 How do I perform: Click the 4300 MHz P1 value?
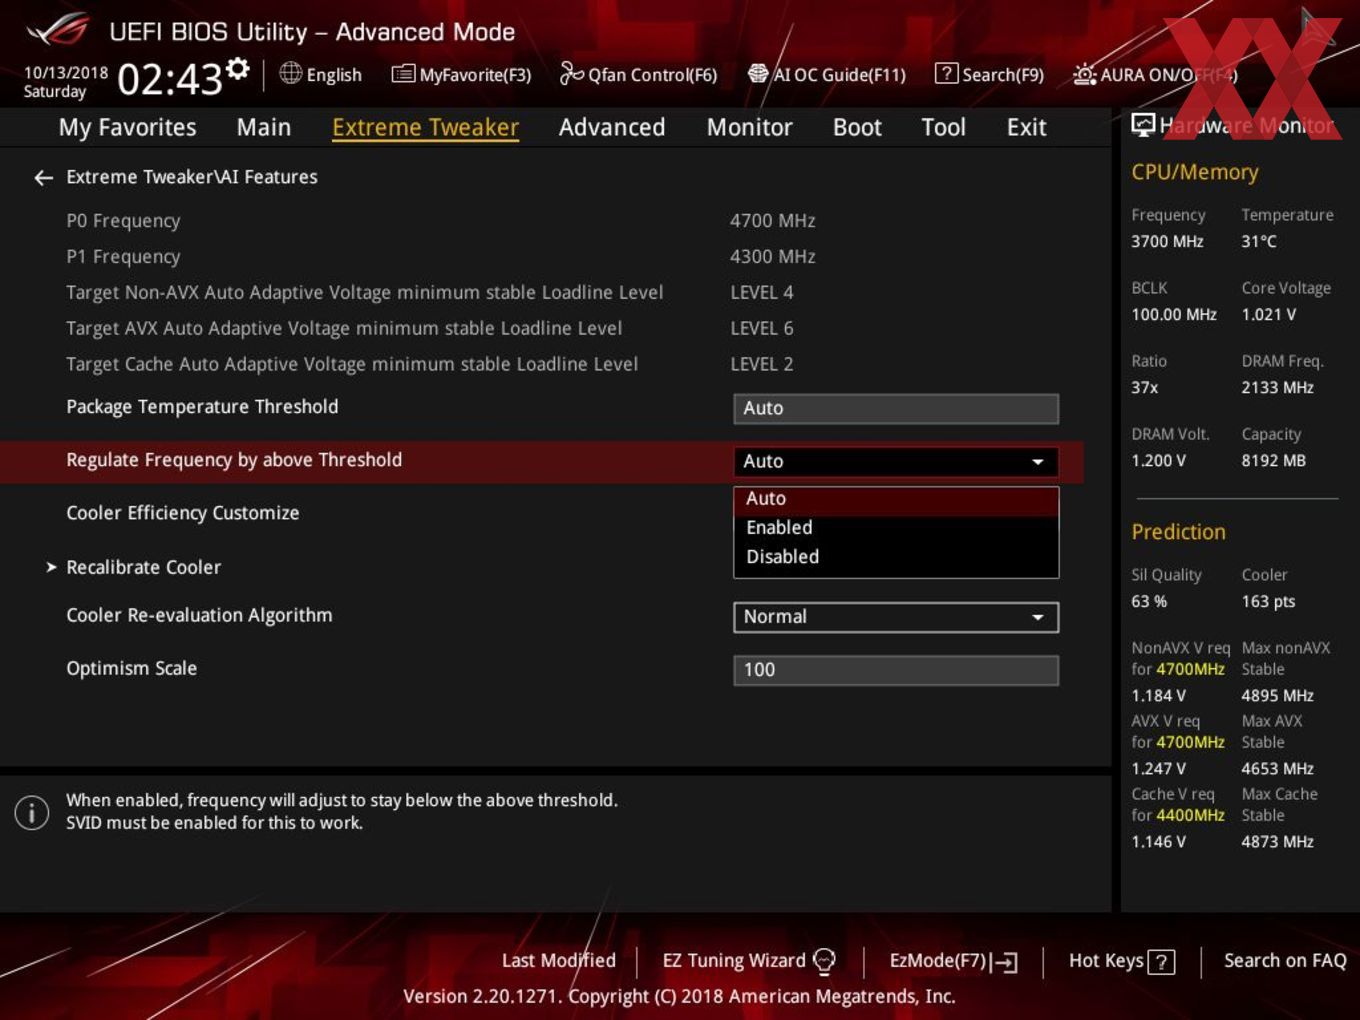[772, 257]
